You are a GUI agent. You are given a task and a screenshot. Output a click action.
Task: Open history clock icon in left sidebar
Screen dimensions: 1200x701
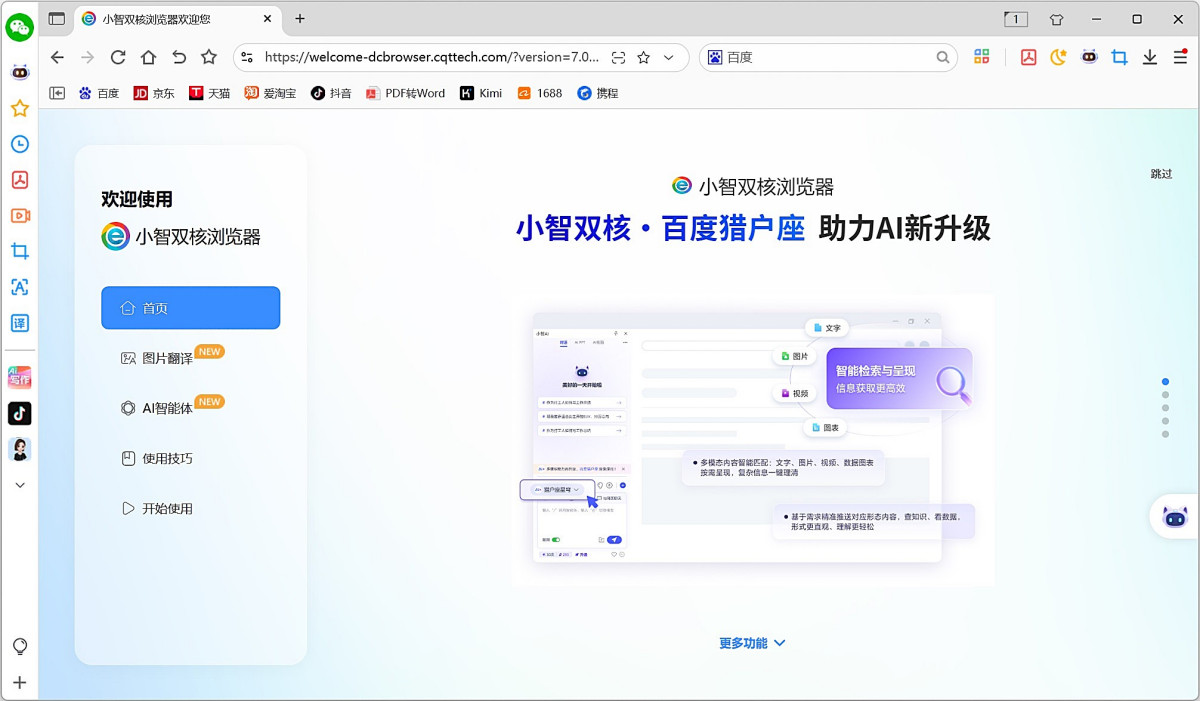(x=19, y=144)
